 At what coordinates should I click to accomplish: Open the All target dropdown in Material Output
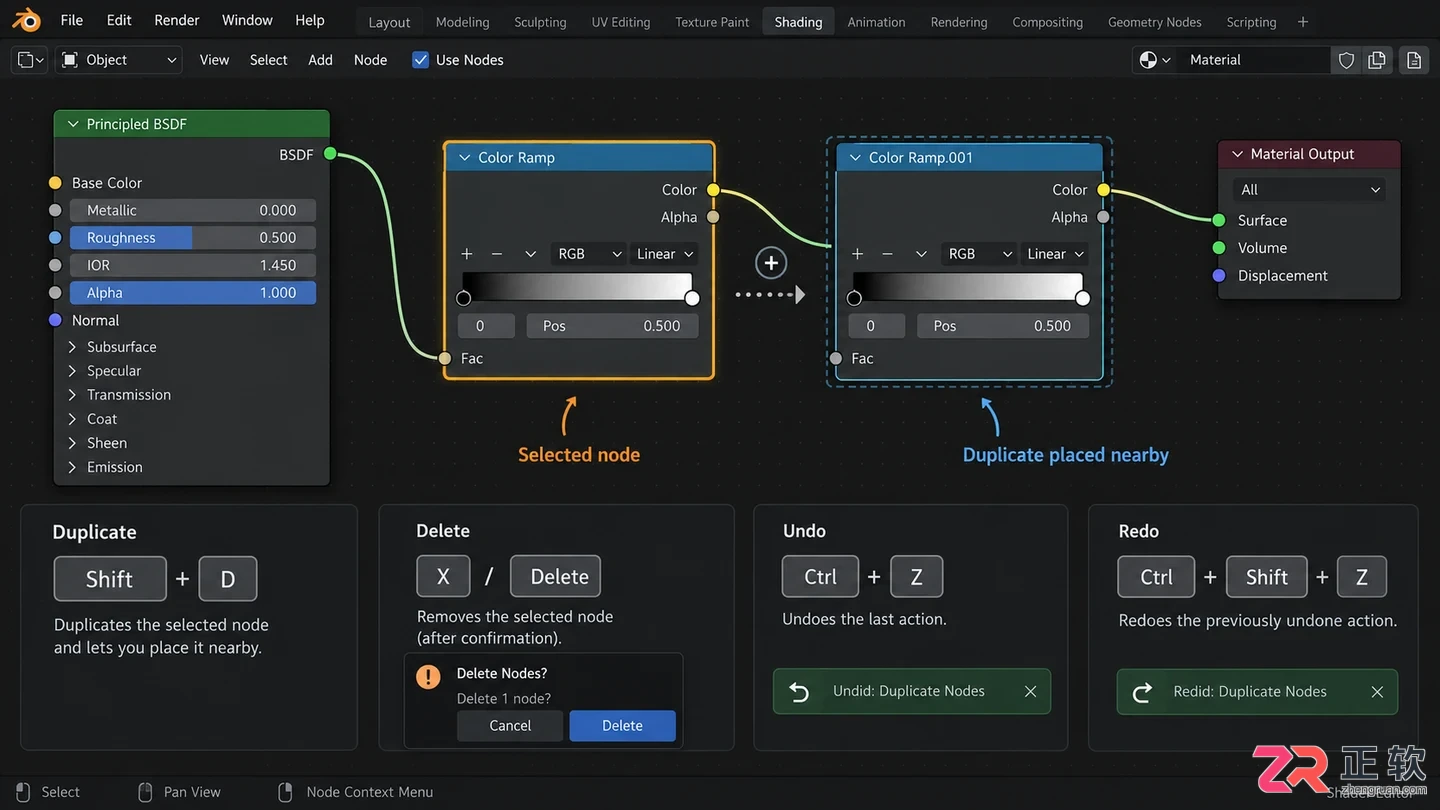click(1309, 190)
